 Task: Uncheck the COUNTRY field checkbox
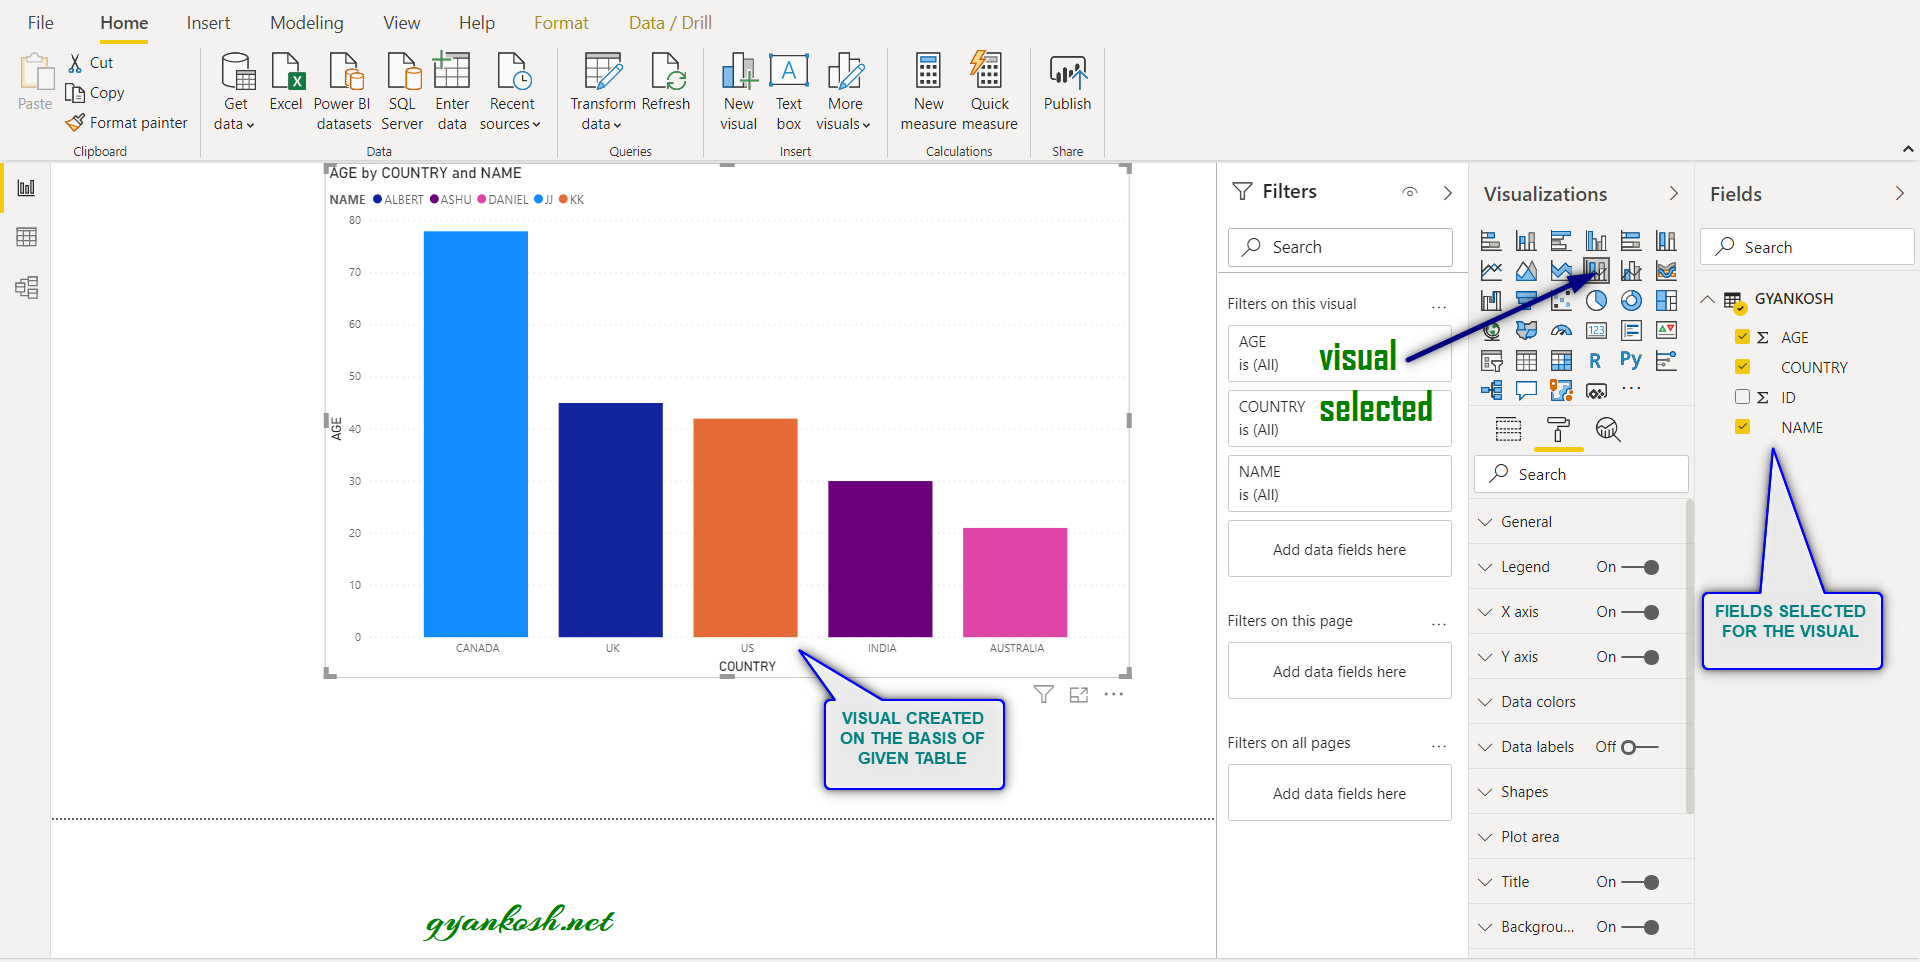coord(1742,367)
